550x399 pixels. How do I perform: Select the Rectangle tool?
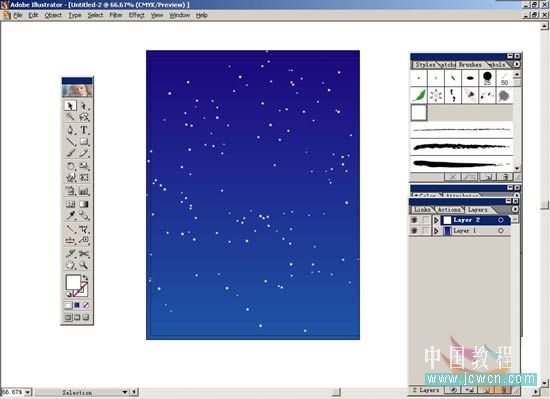click(x=83, y=142)
